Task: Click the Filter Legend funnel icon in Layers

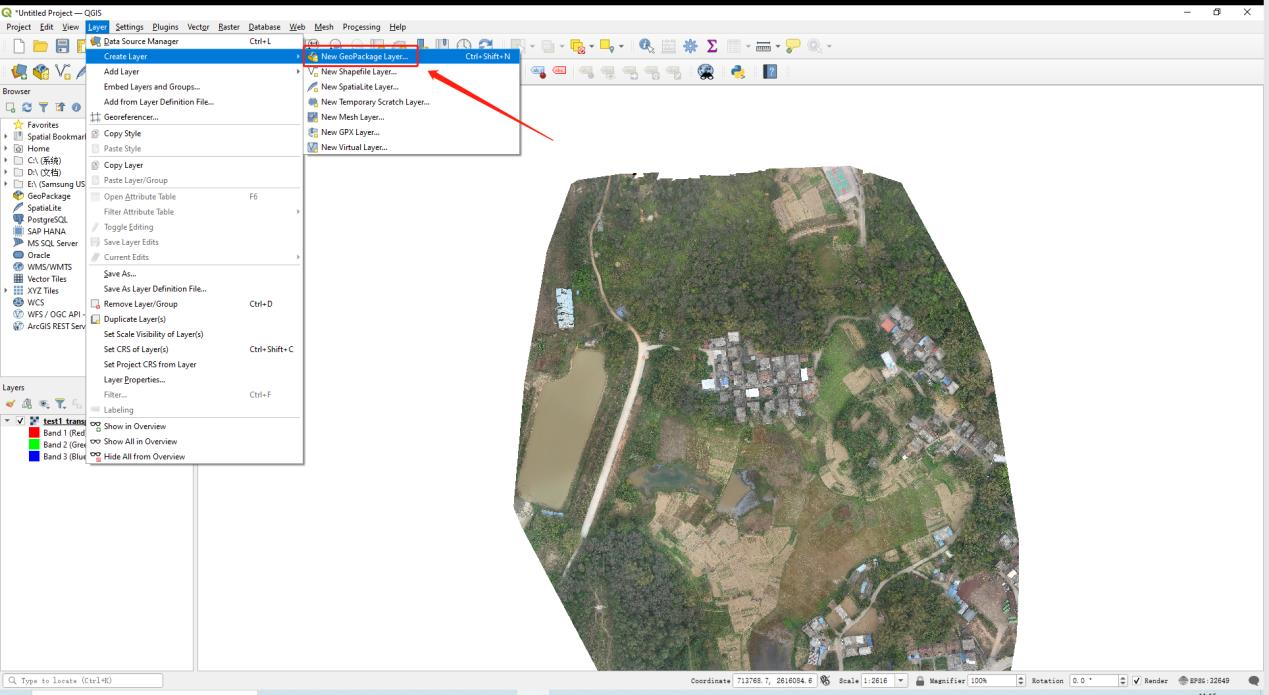Action: [x=60, y=403]
